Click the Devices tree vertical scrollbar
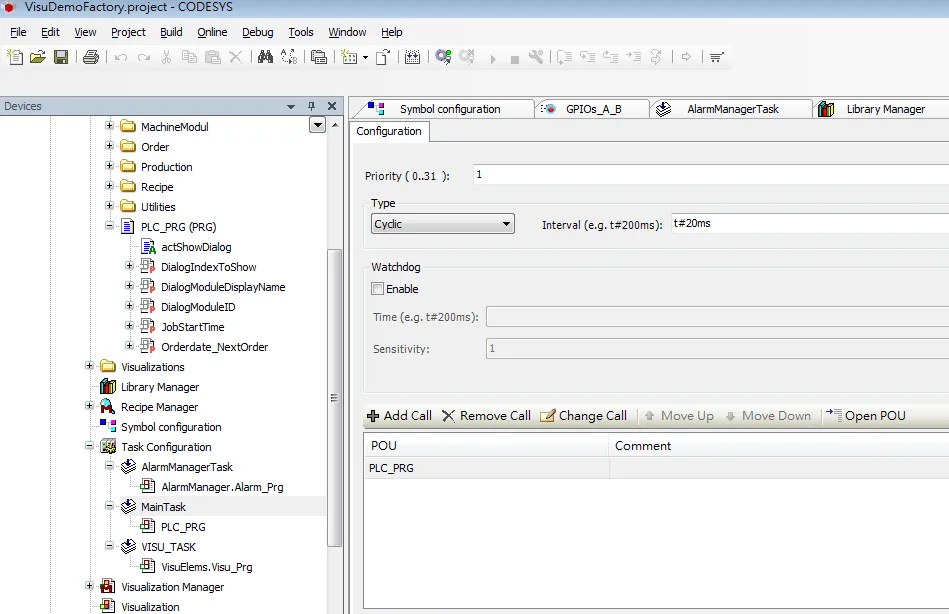 [335, 397]
